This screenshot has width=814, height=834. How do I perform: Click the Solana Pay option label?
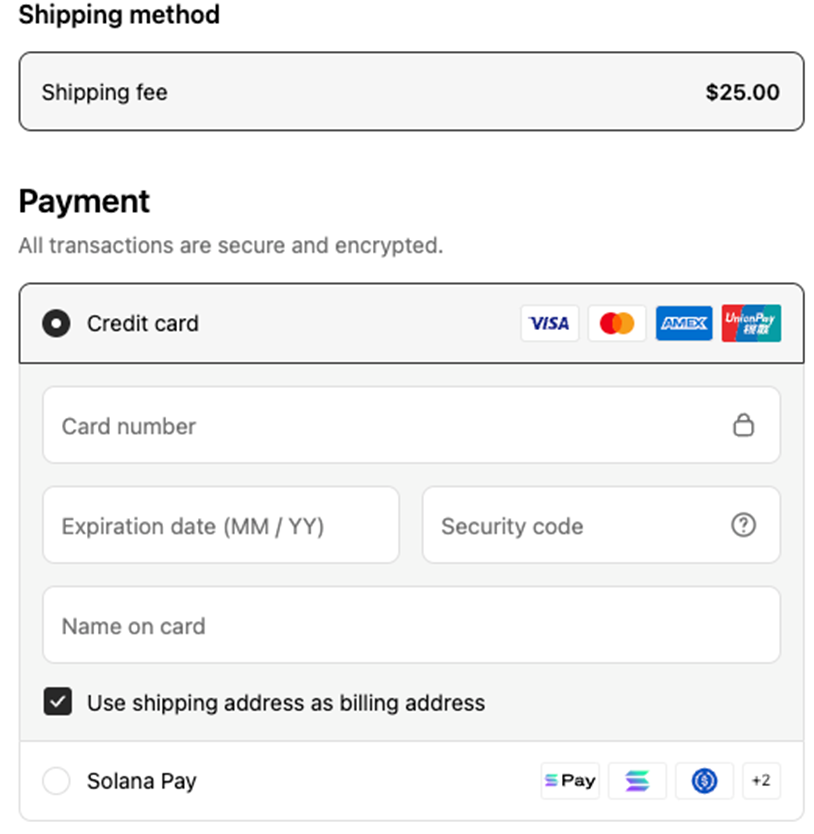pos(140,781)
